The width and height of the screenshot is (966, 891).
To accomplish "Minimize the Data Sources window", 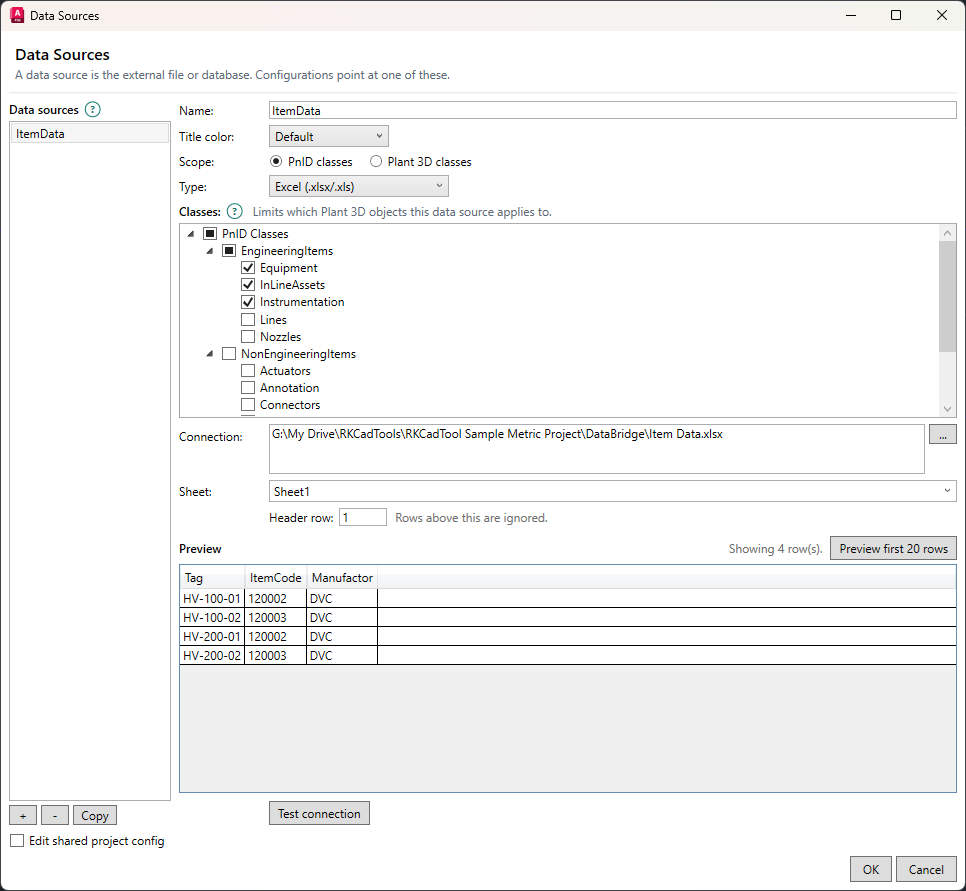I will (851, 15).
